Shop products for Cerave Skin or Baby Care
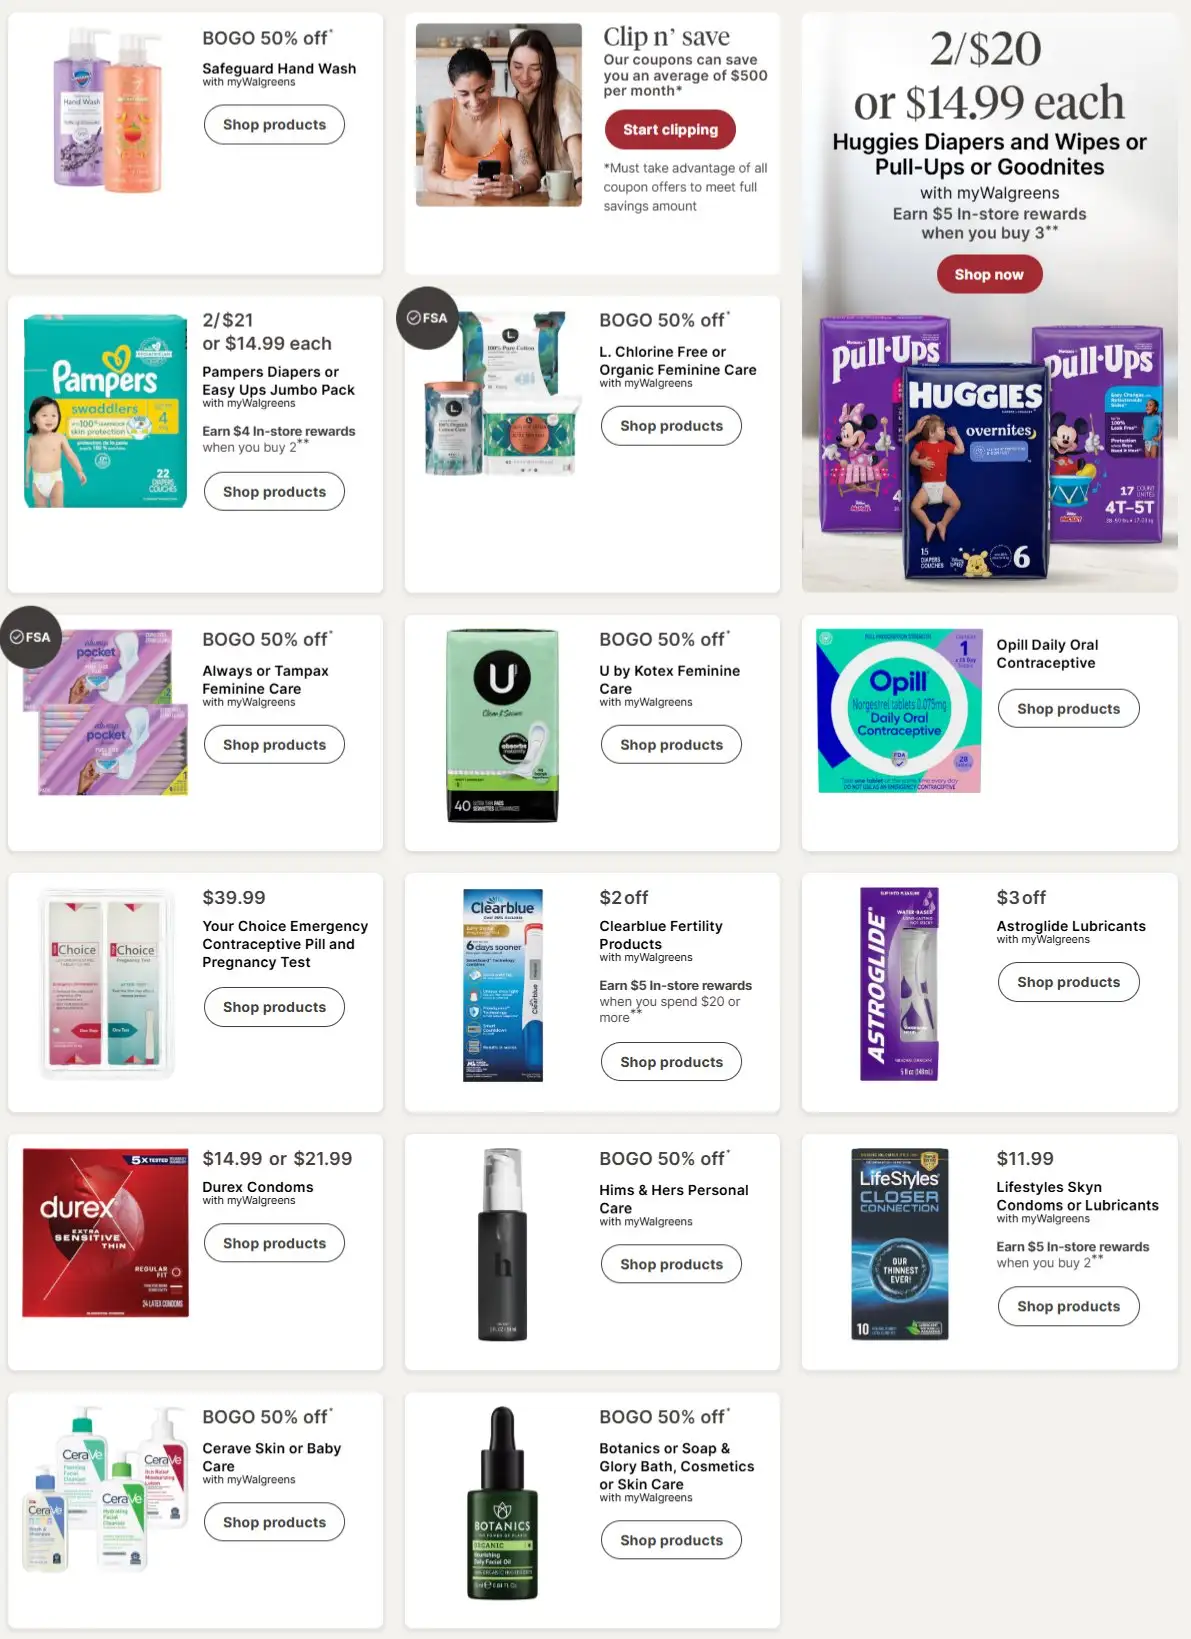 pyautogui.click(x=274, y=1522)
